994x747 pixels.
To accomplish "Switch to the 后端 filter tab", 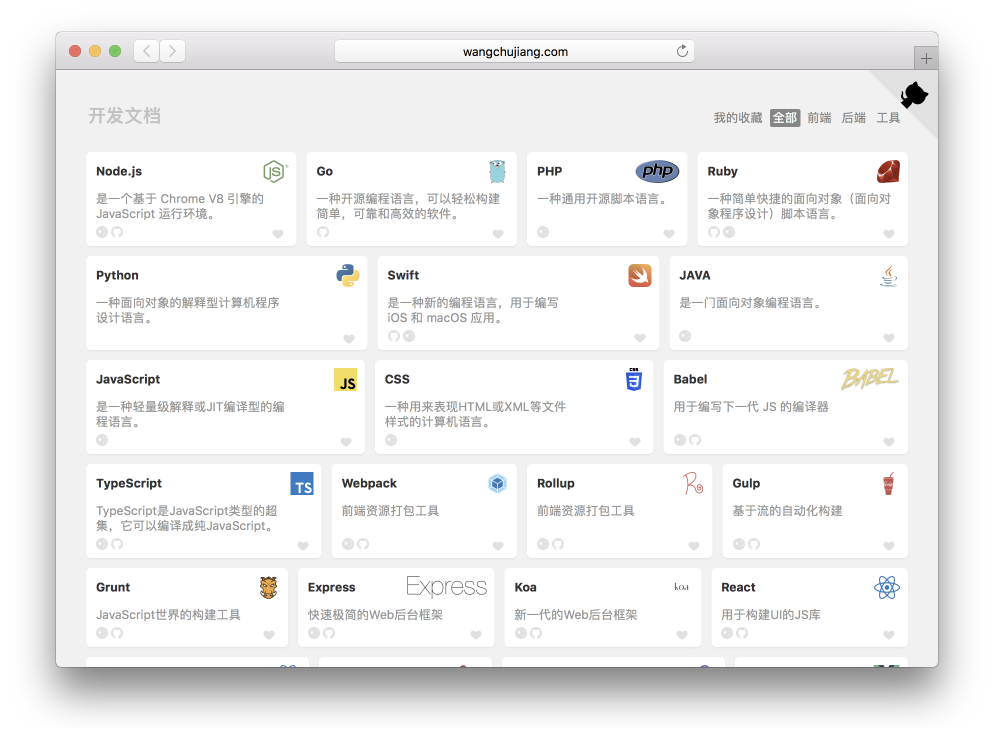I will click(x=854, y=118).
